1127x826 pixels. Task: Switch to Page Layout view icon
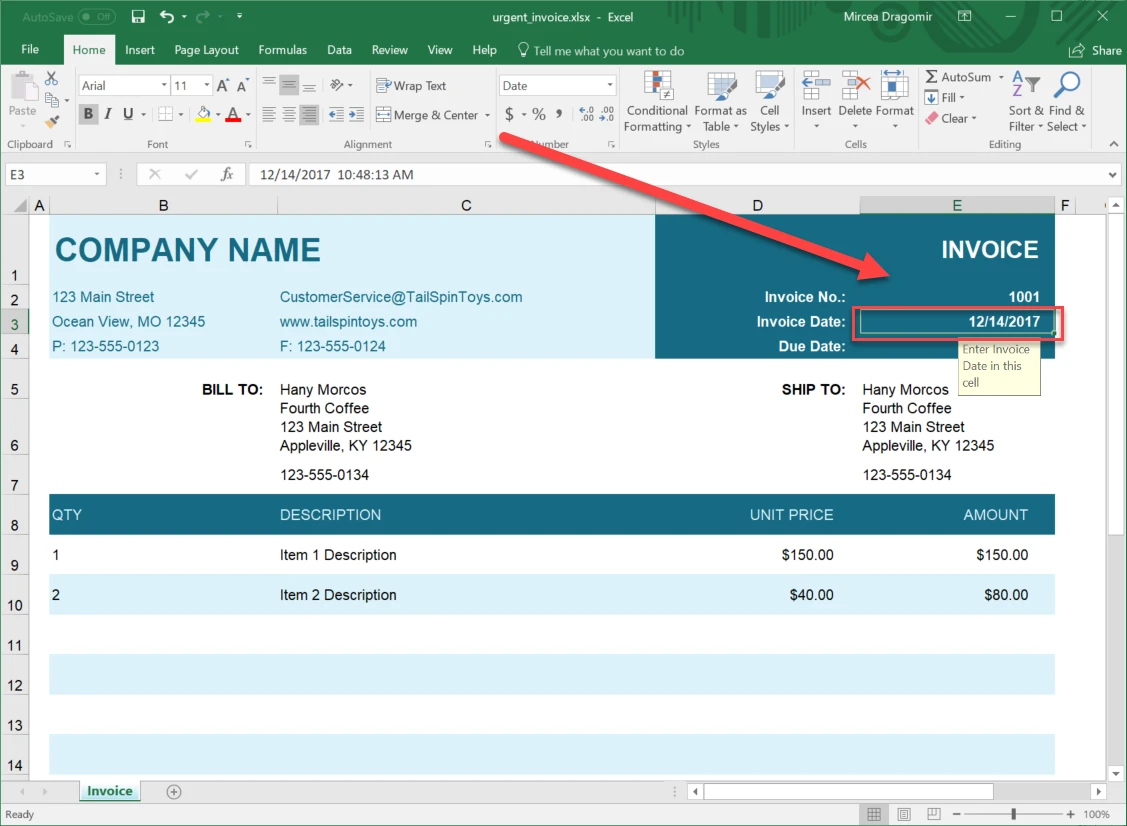(x=904, y=814)
